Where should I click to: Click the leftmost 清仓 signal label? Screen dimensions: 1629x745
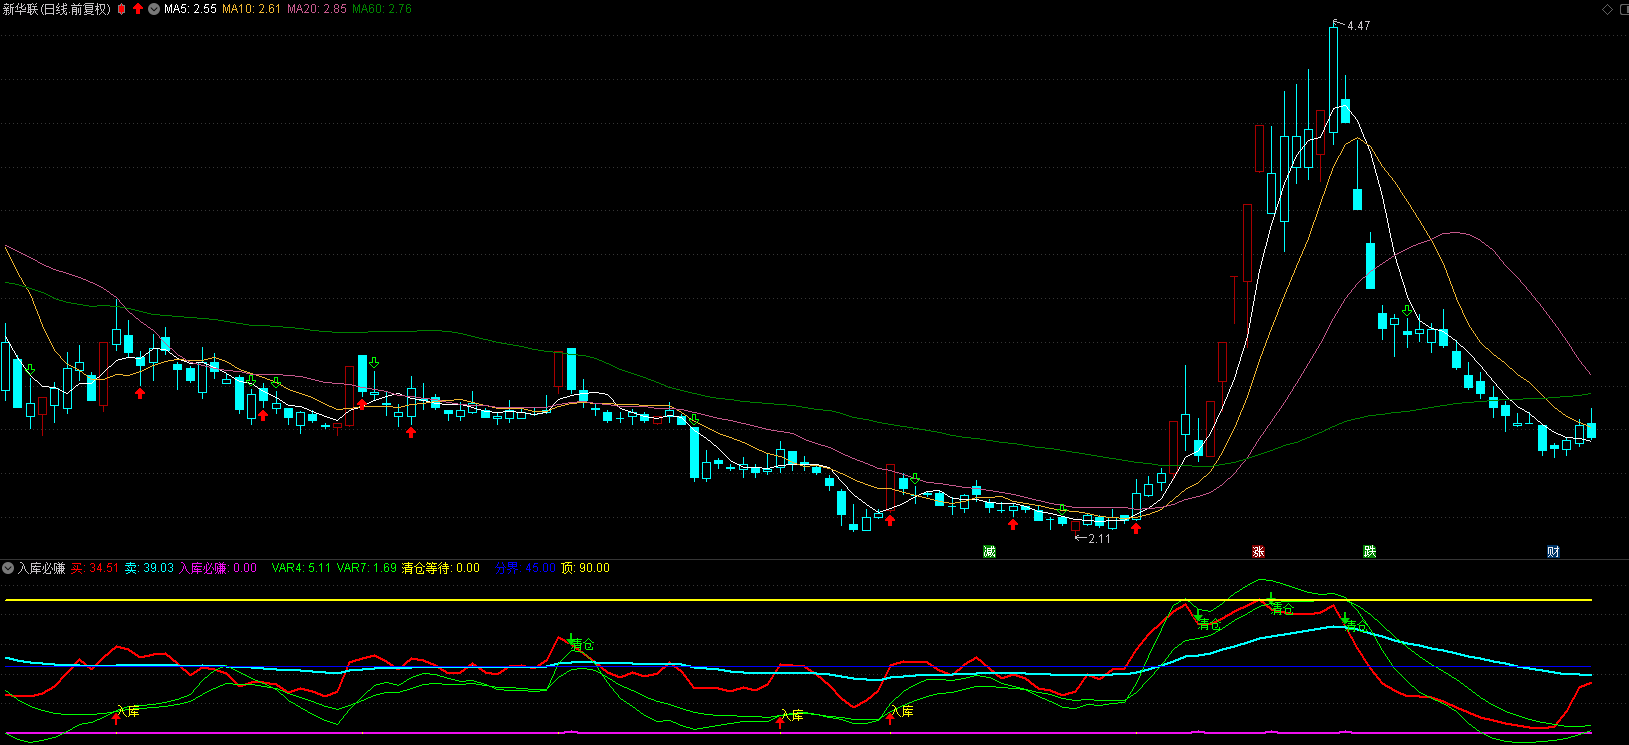(583, 645)
